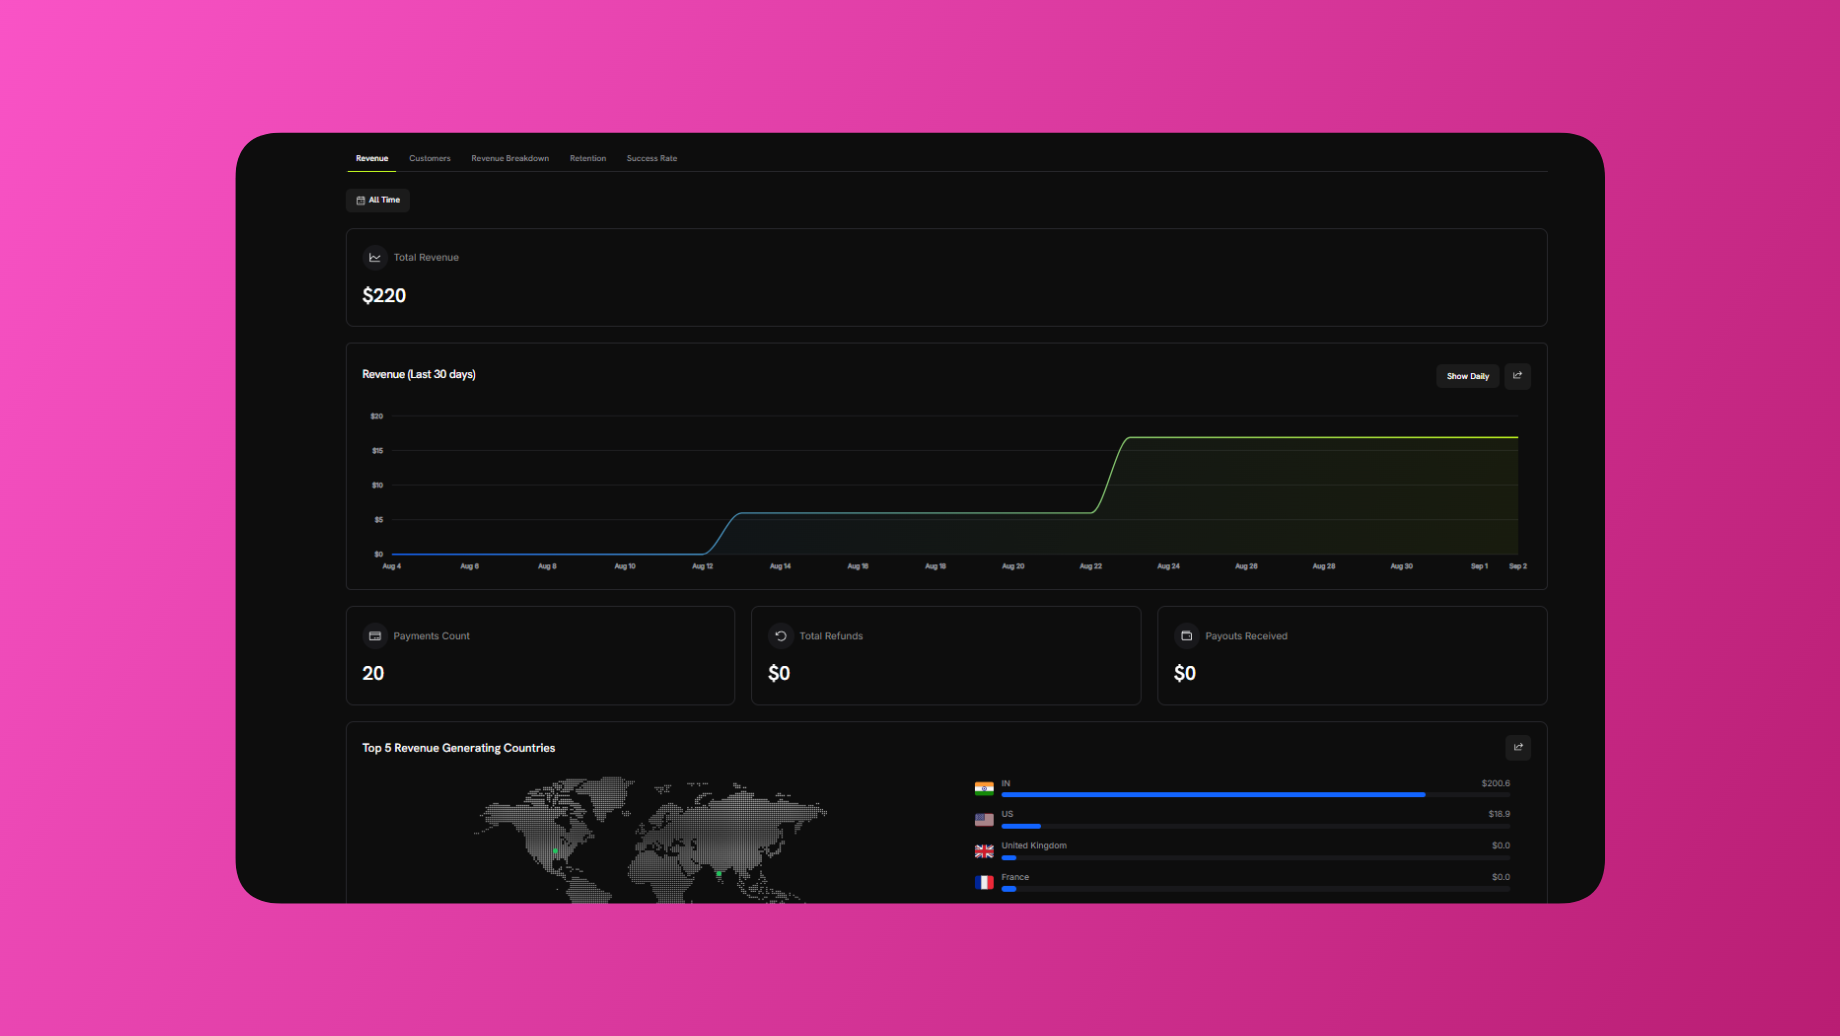Screen dimensions: 1840x1036
Task: Click the Total Refunds circular arrow icon
Action: [781, 636]
